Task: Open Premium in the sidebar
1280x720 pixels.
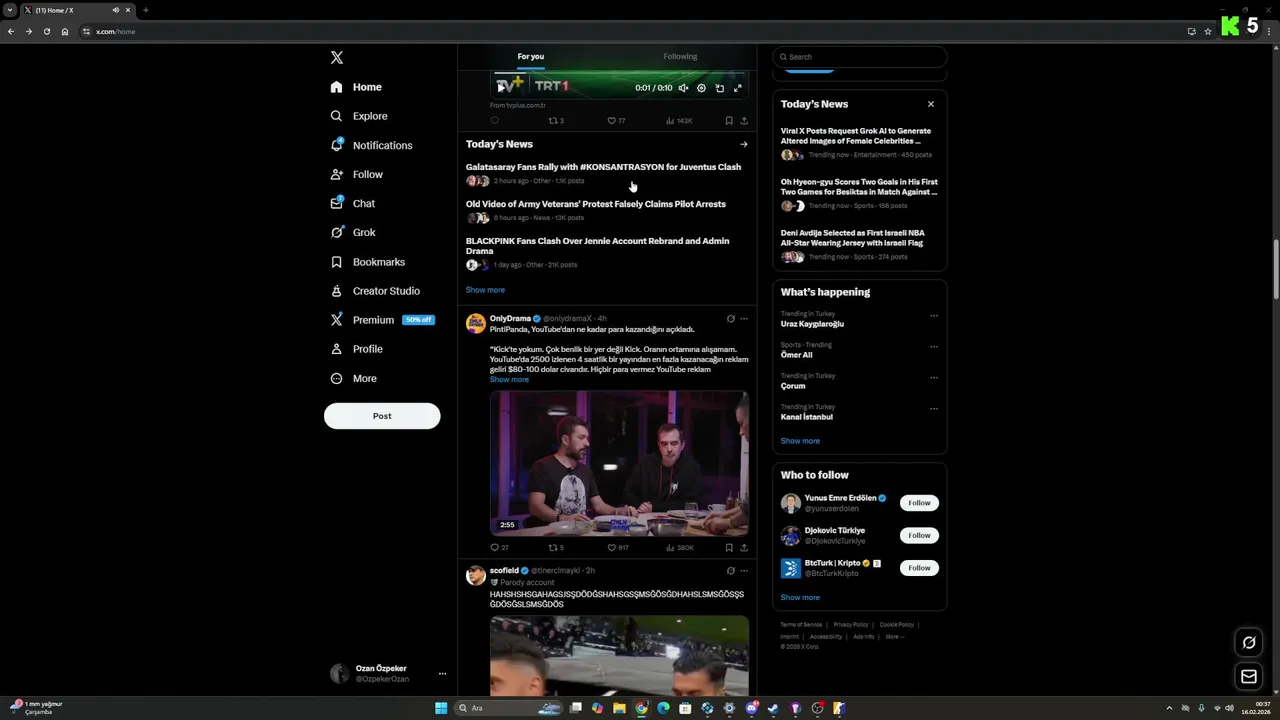Action: click(x=381, y=320)
